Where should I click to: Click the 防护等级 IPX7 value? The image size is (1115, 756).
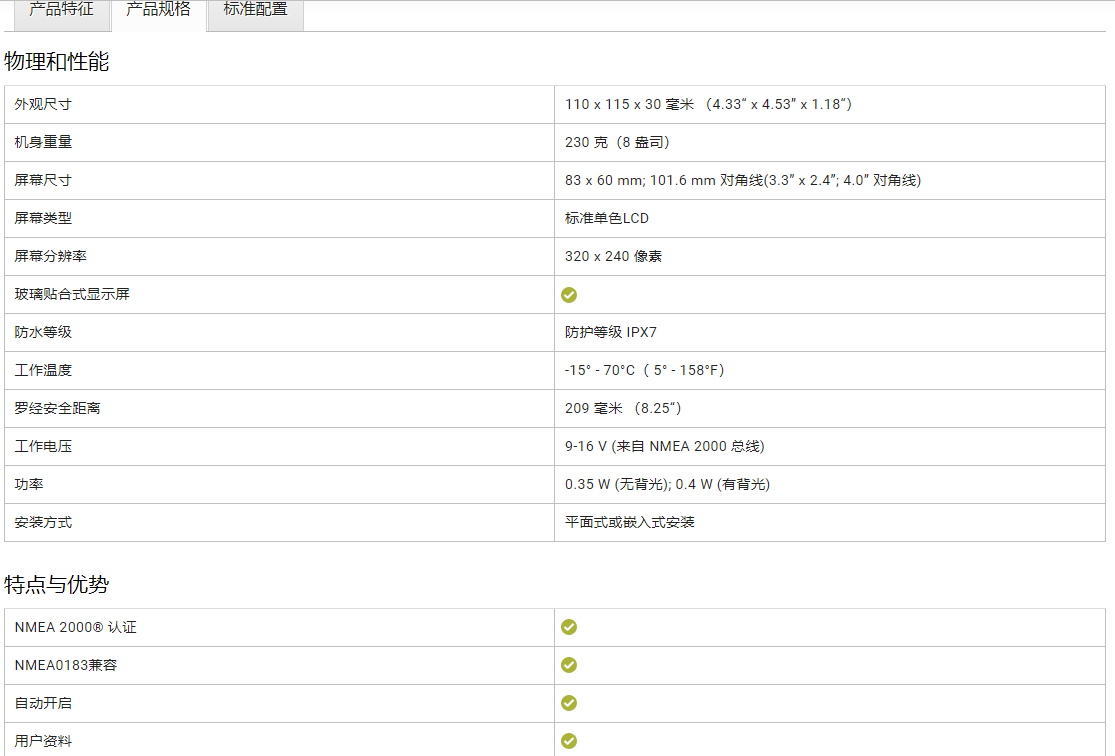(611, 333)
